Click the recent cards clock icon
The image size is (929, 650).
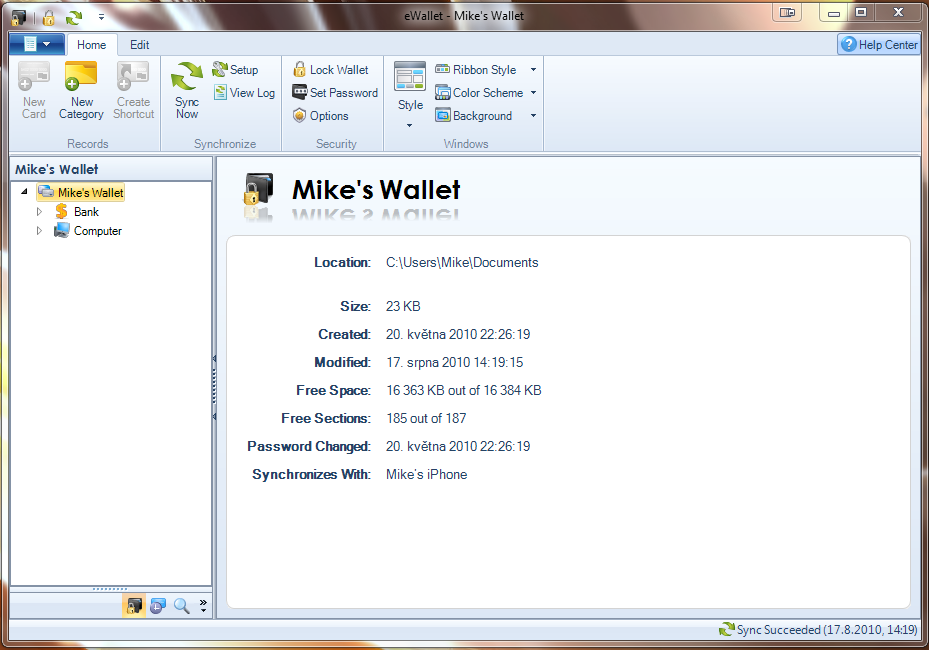tap(157, 605)
